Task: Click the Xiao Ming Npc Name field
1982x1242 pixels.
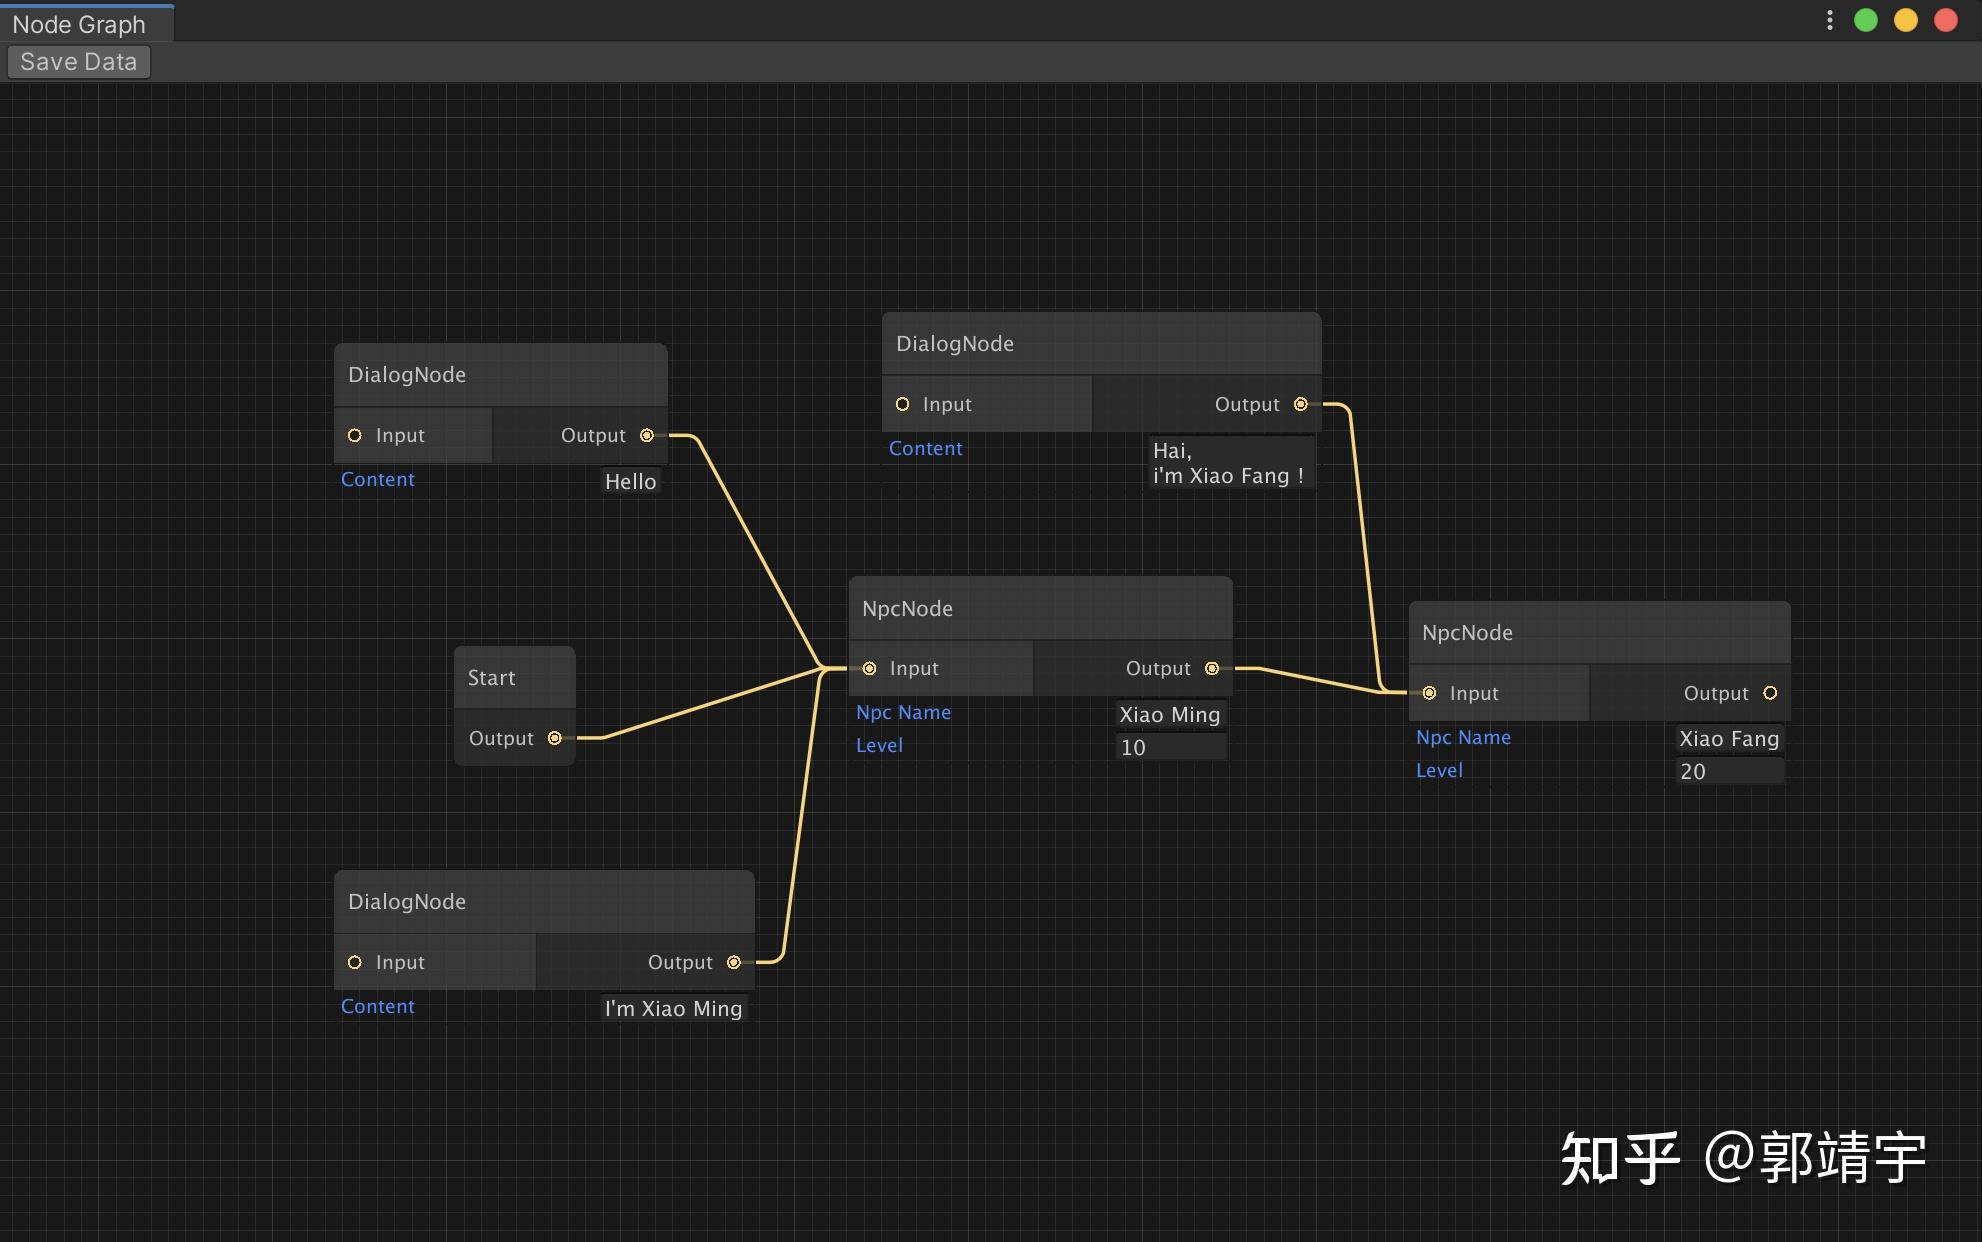Action: 1169,714
